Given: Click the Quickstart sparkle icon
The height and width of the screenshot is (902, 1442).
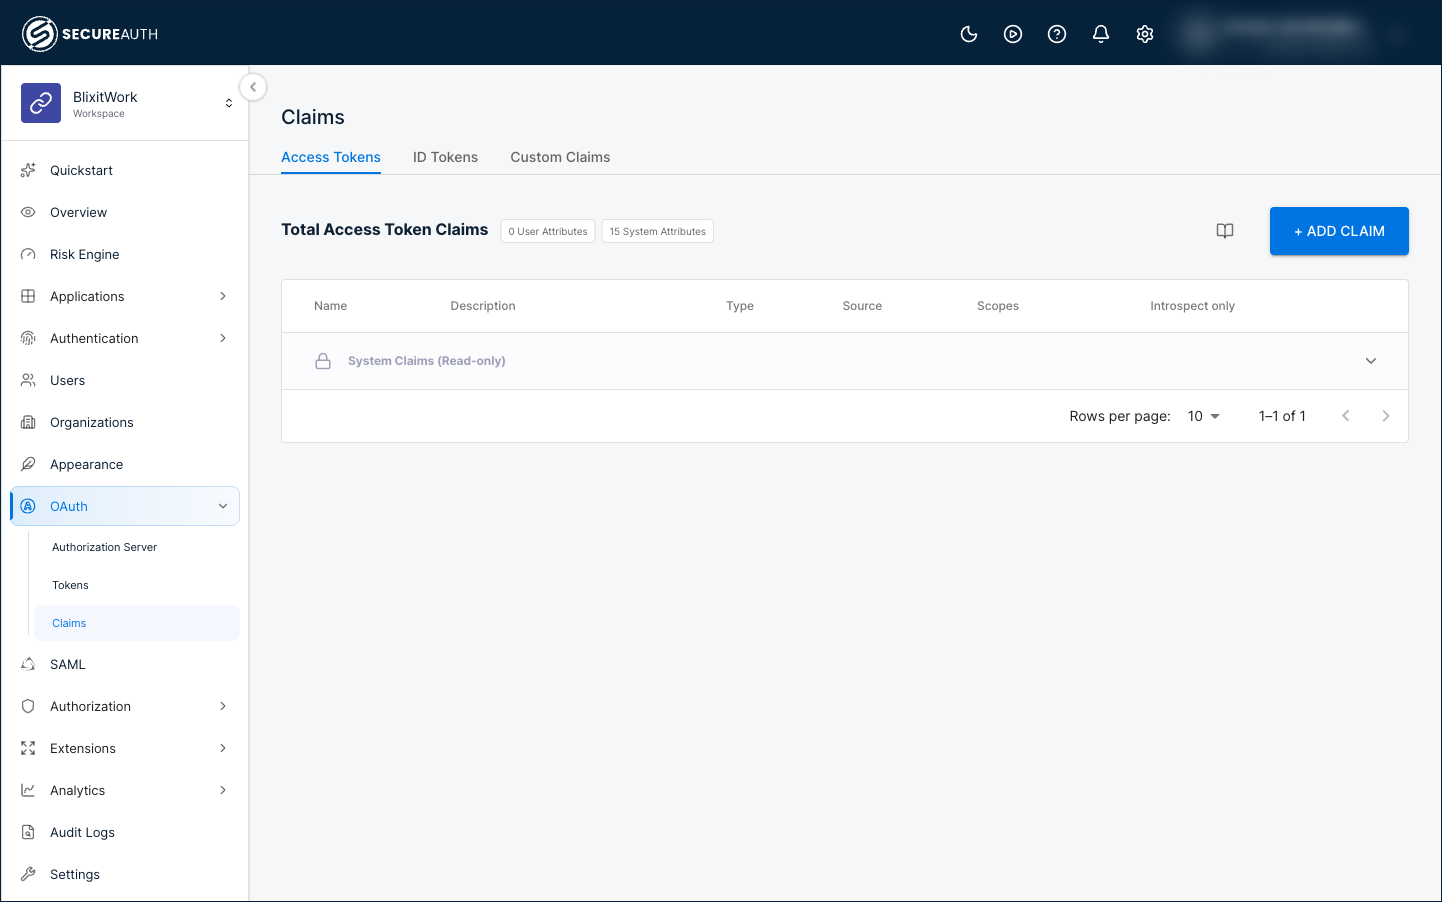Looking at the screenshot, I should click(28, 170).
